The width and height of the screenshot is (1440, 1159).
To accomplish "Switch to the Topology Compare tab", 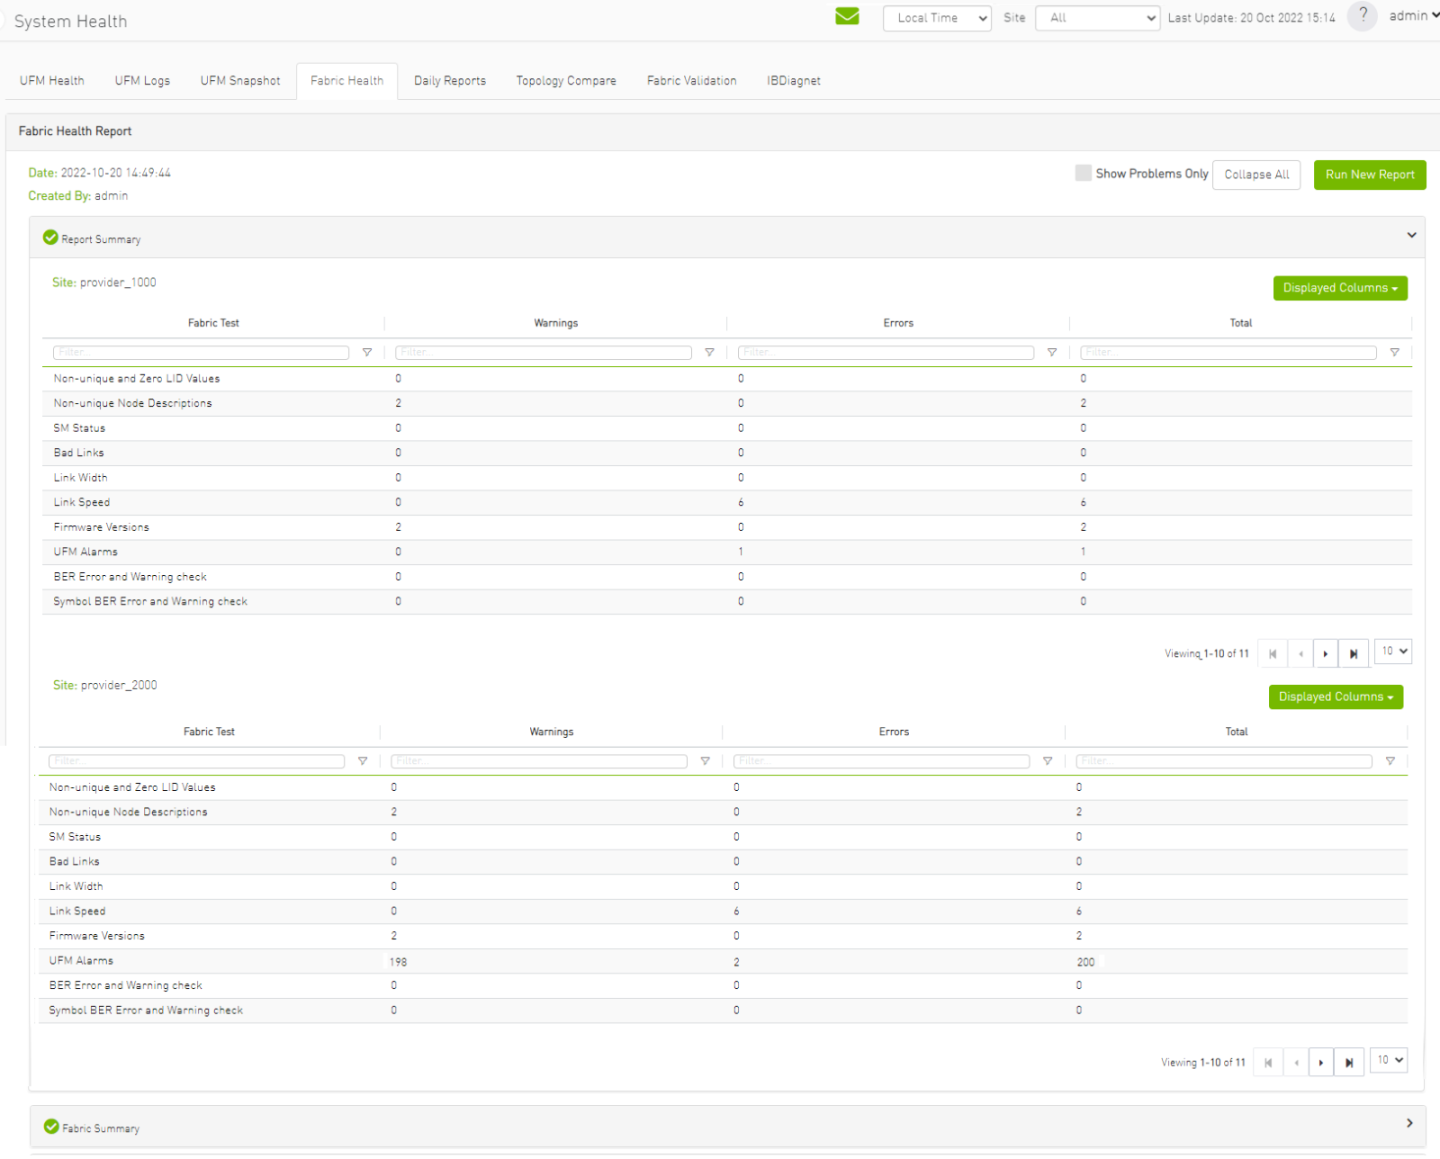I will point(566,80).
